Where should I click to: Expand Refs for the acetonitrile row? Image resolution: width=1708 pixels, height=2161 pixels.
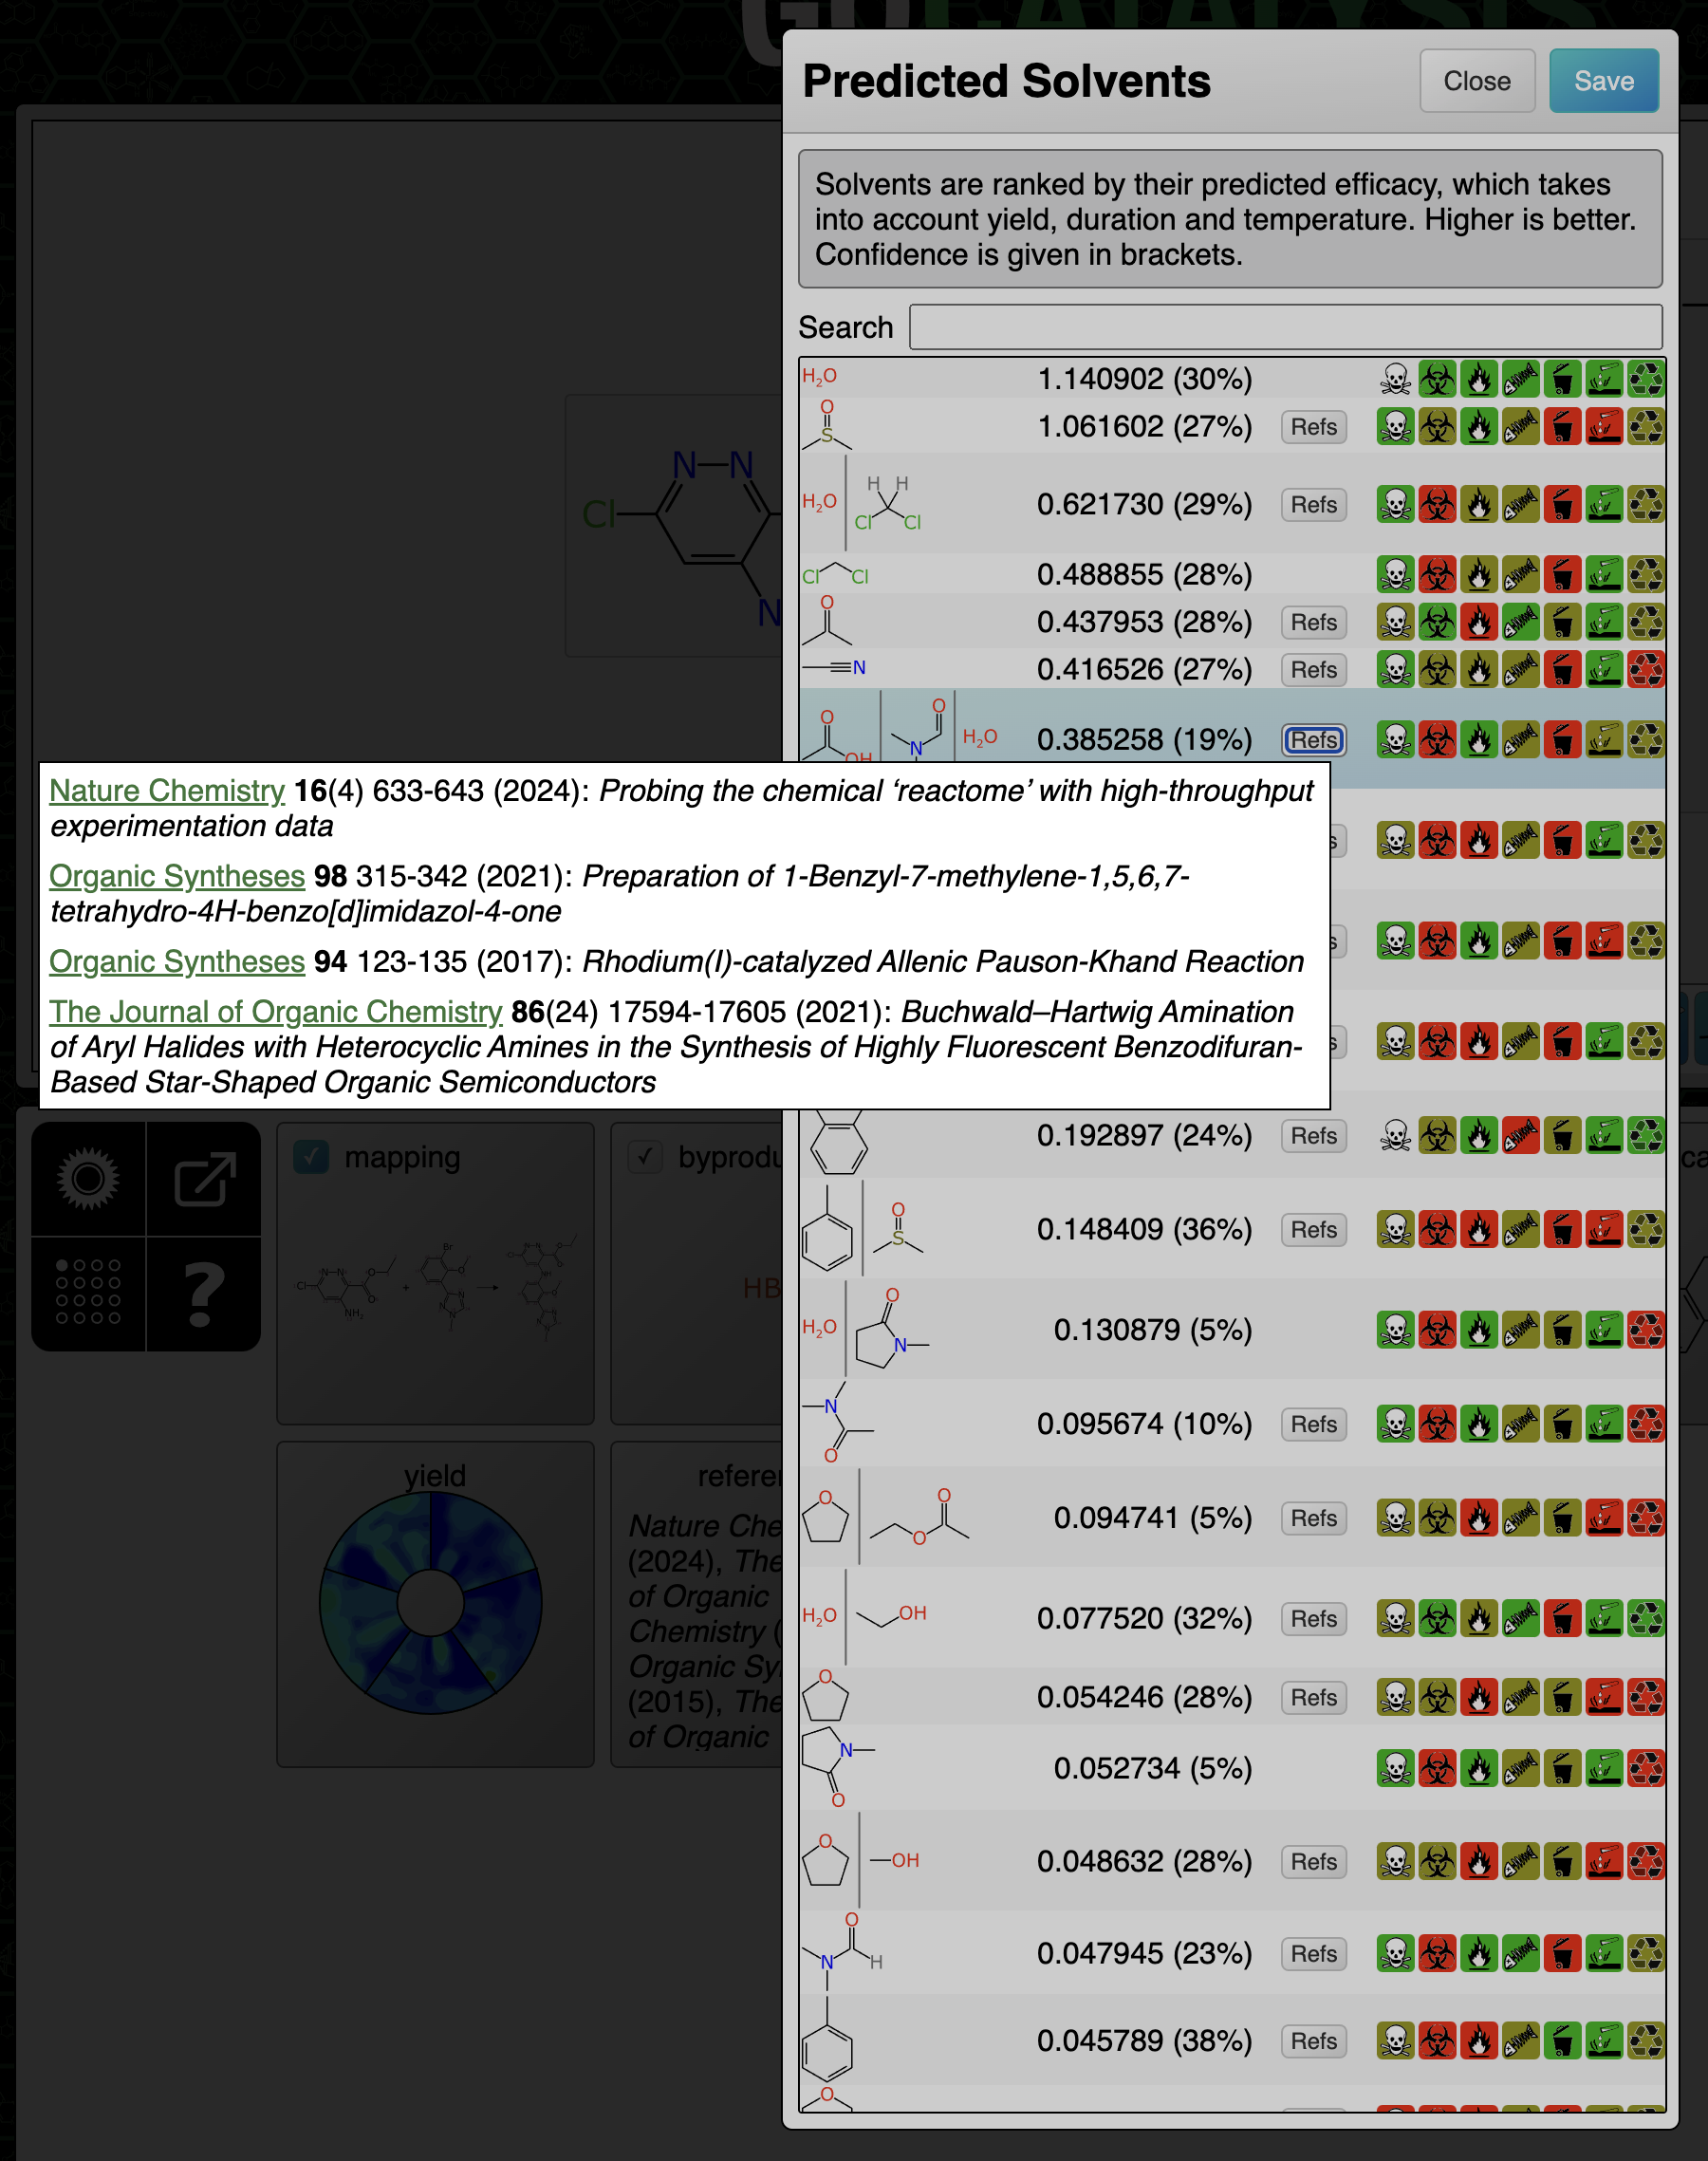point(1313,669)
